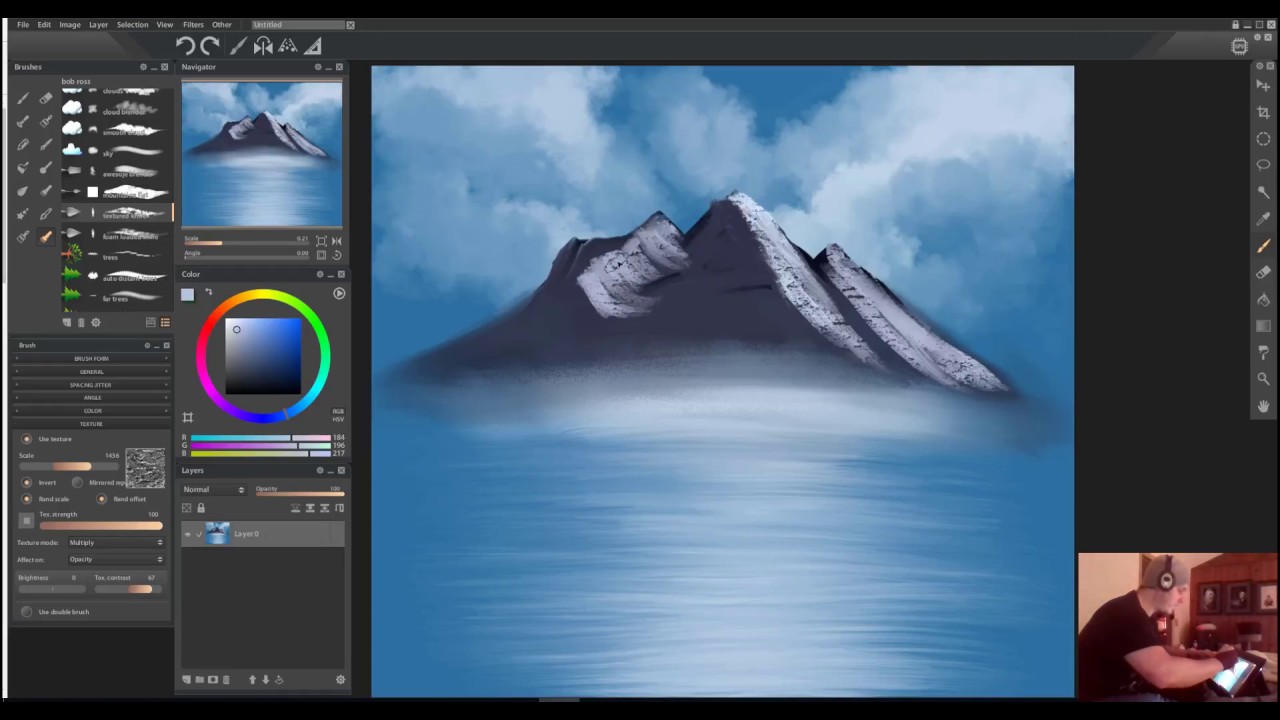Select the Hand pan tool

[x=1263, y=406]
